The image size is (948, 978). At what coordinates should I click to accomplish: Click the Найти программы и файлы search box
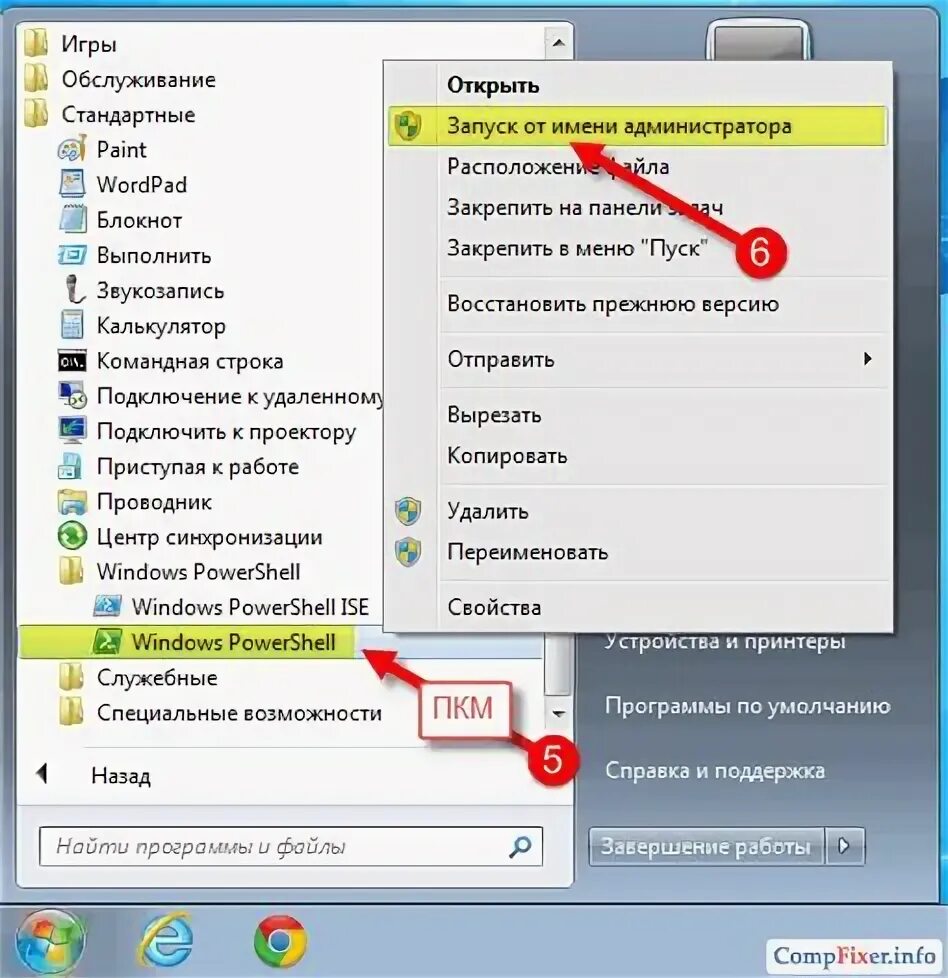coord(291,846)
